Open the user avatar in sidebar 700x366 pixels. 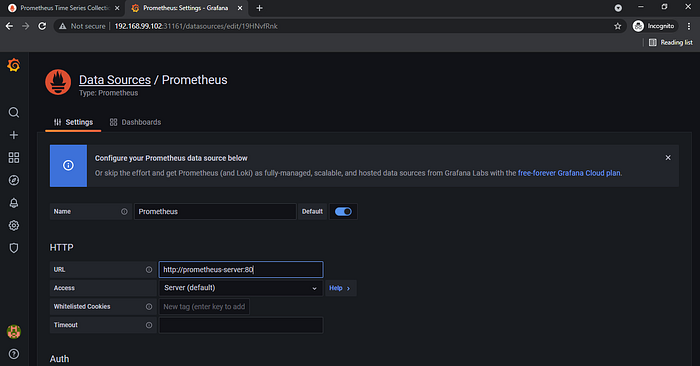coord(14,332)
